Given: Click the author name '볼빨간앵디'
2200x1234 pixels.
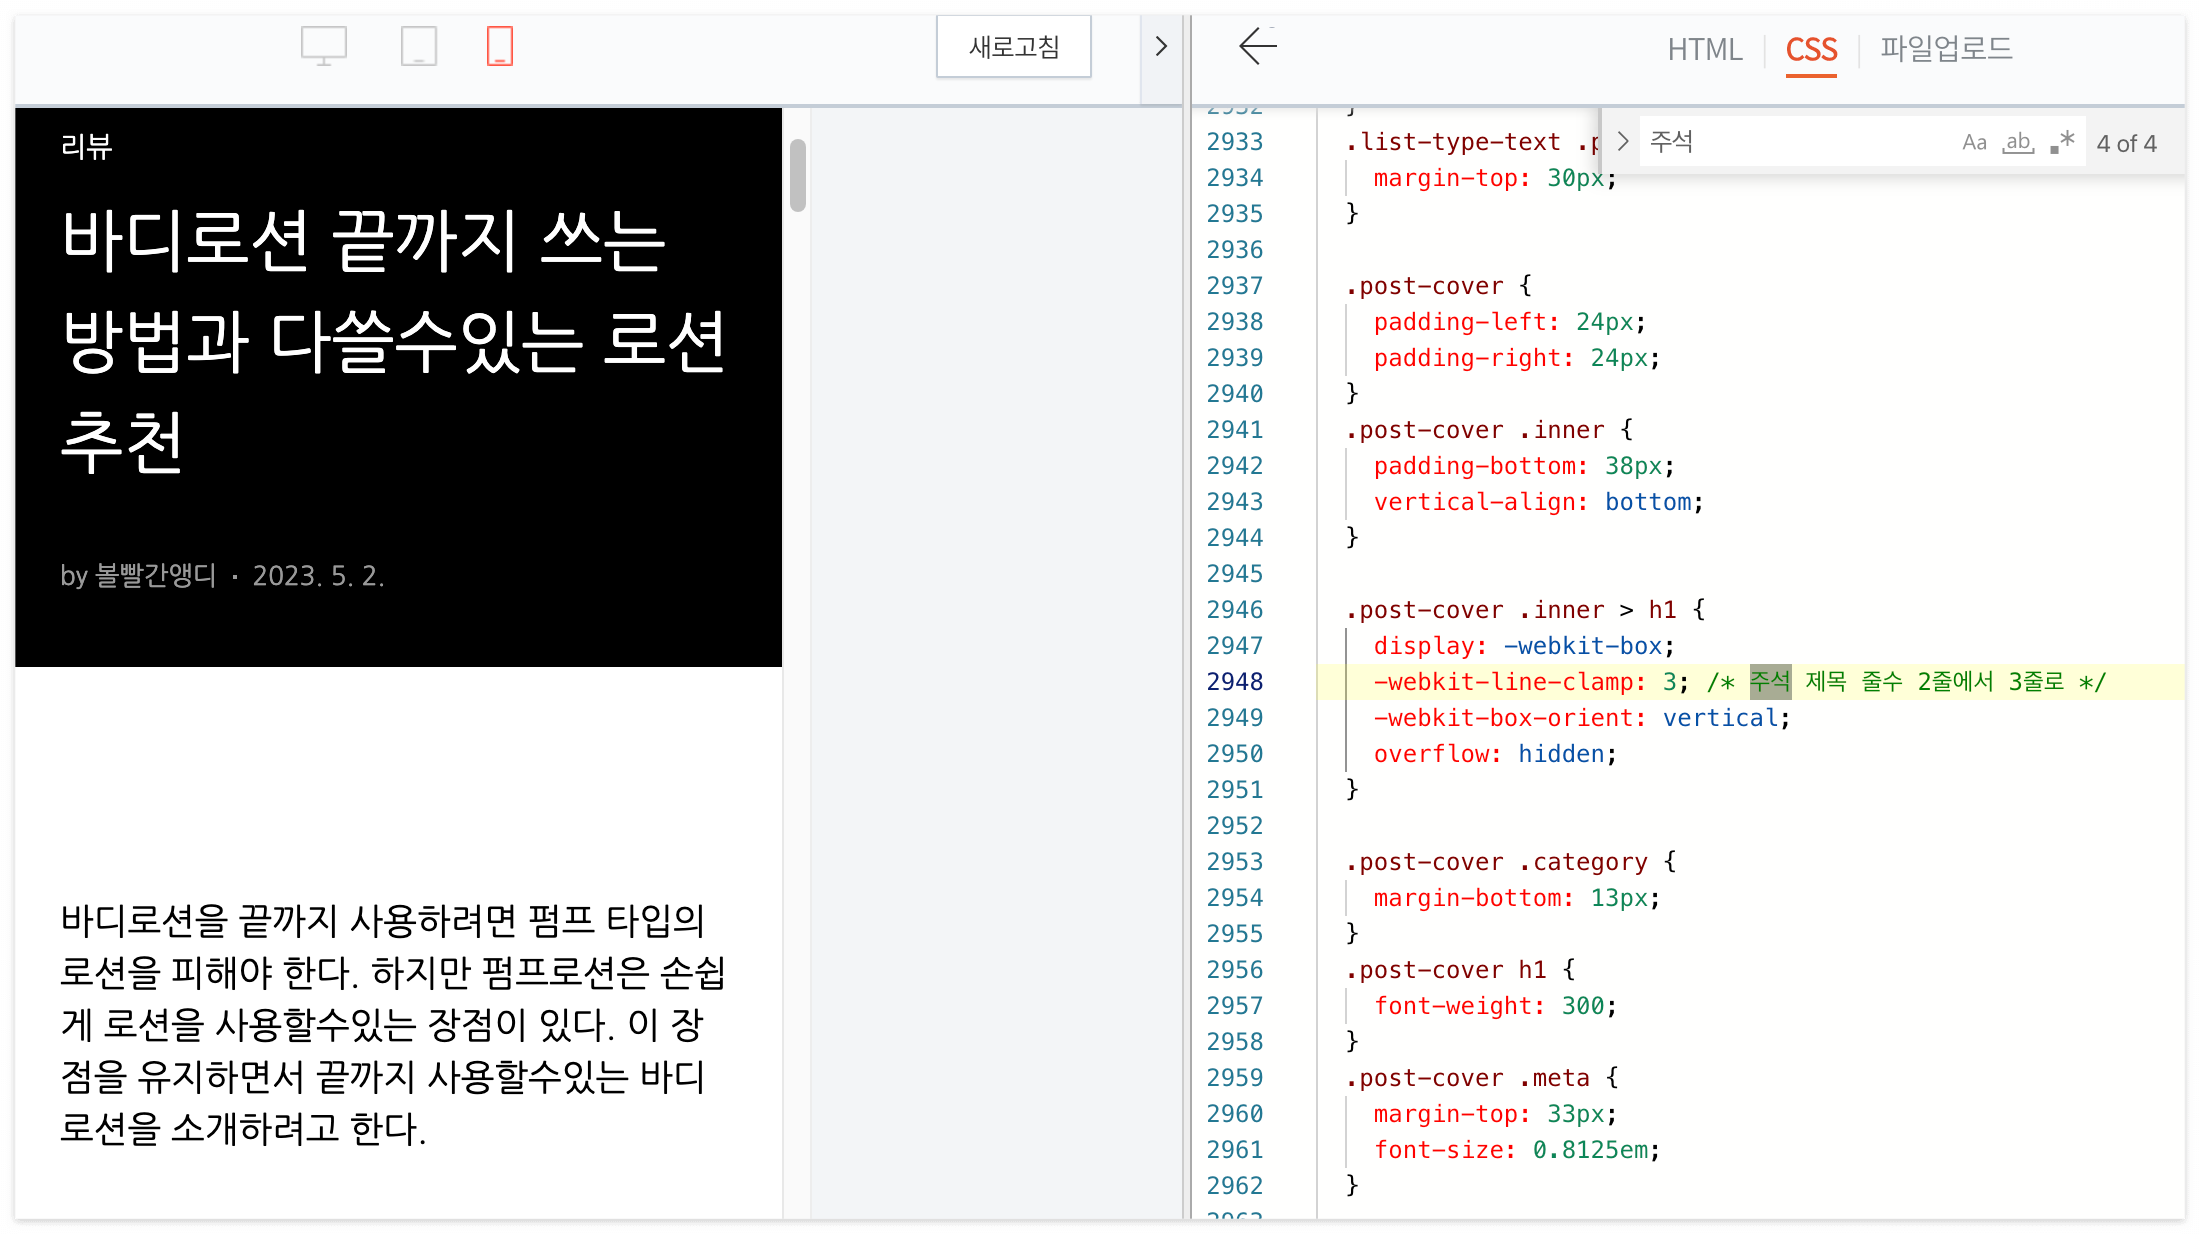Looking at the screenshot, I should [x=156, y=576].
